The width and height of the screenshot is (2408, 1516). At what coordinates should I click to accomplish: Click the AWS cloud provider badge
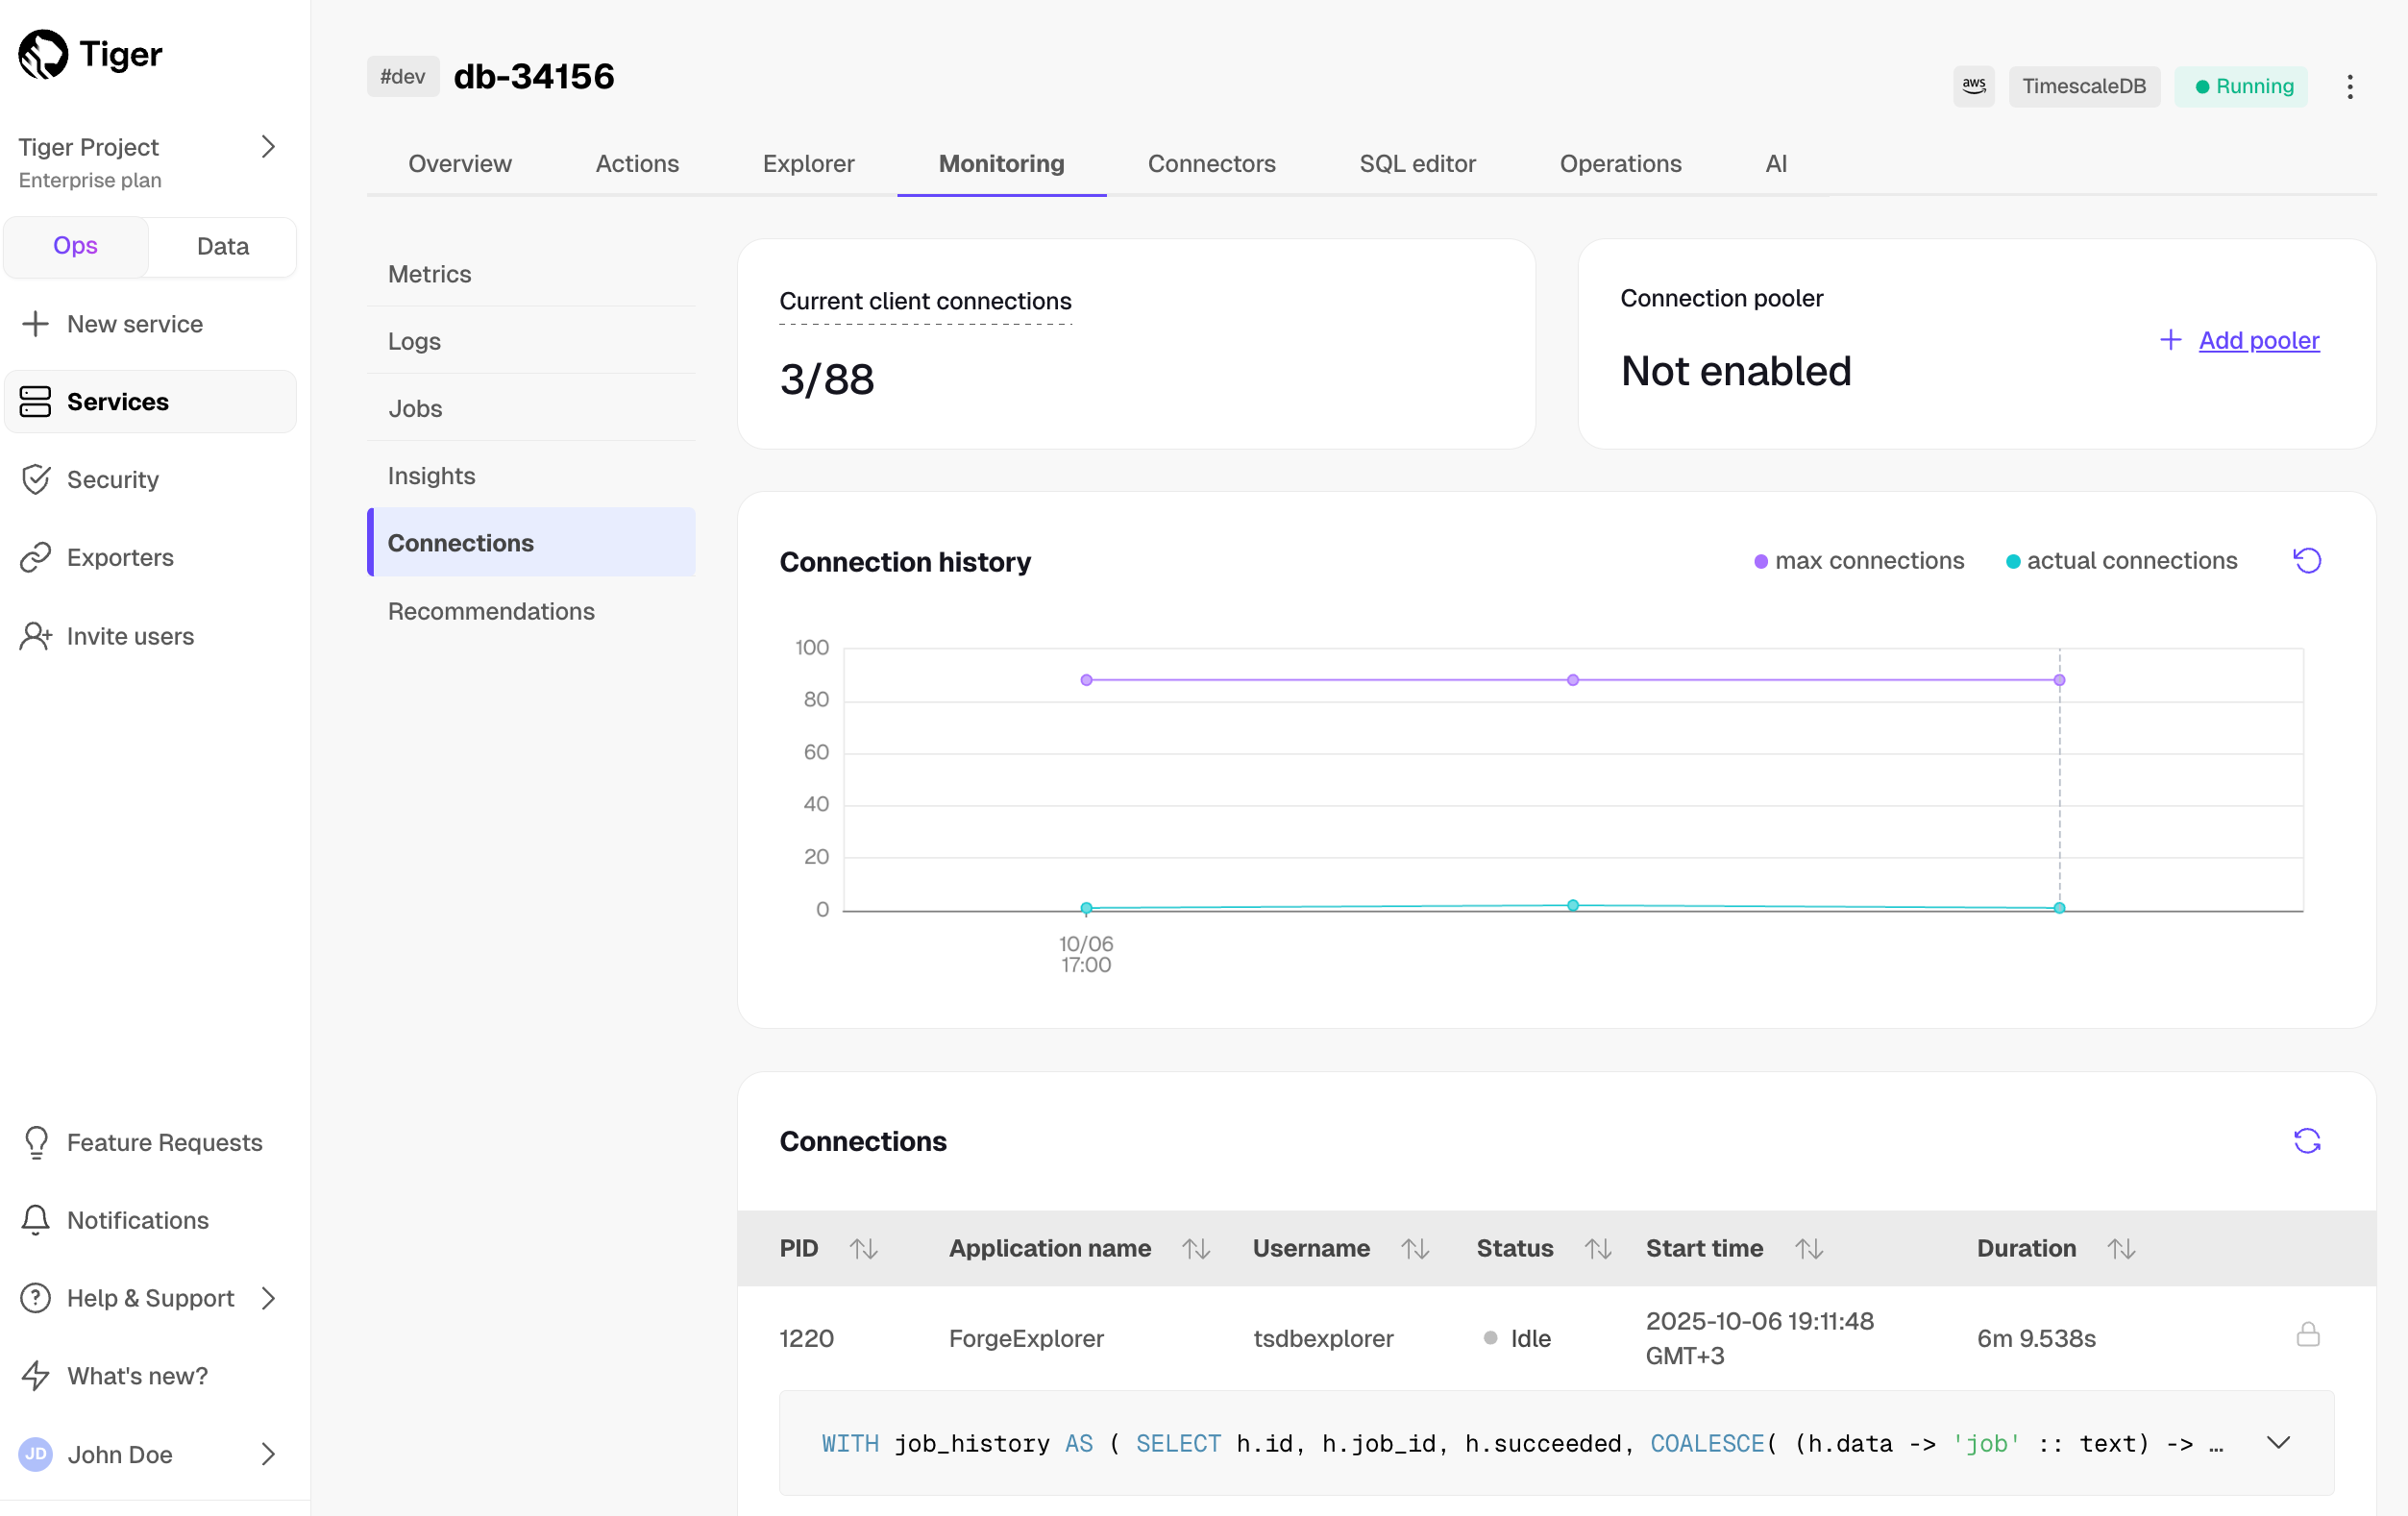pos(1973,86)
